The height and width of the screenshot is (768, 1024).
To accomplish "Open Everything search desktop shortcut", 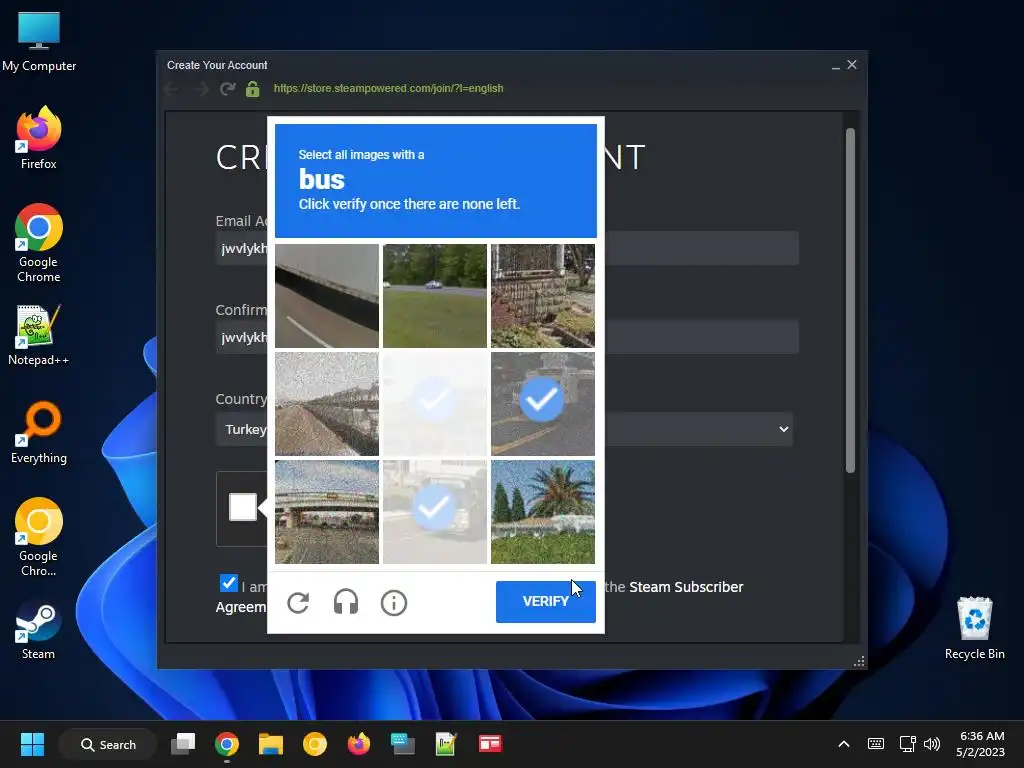I will coord(39,432).
